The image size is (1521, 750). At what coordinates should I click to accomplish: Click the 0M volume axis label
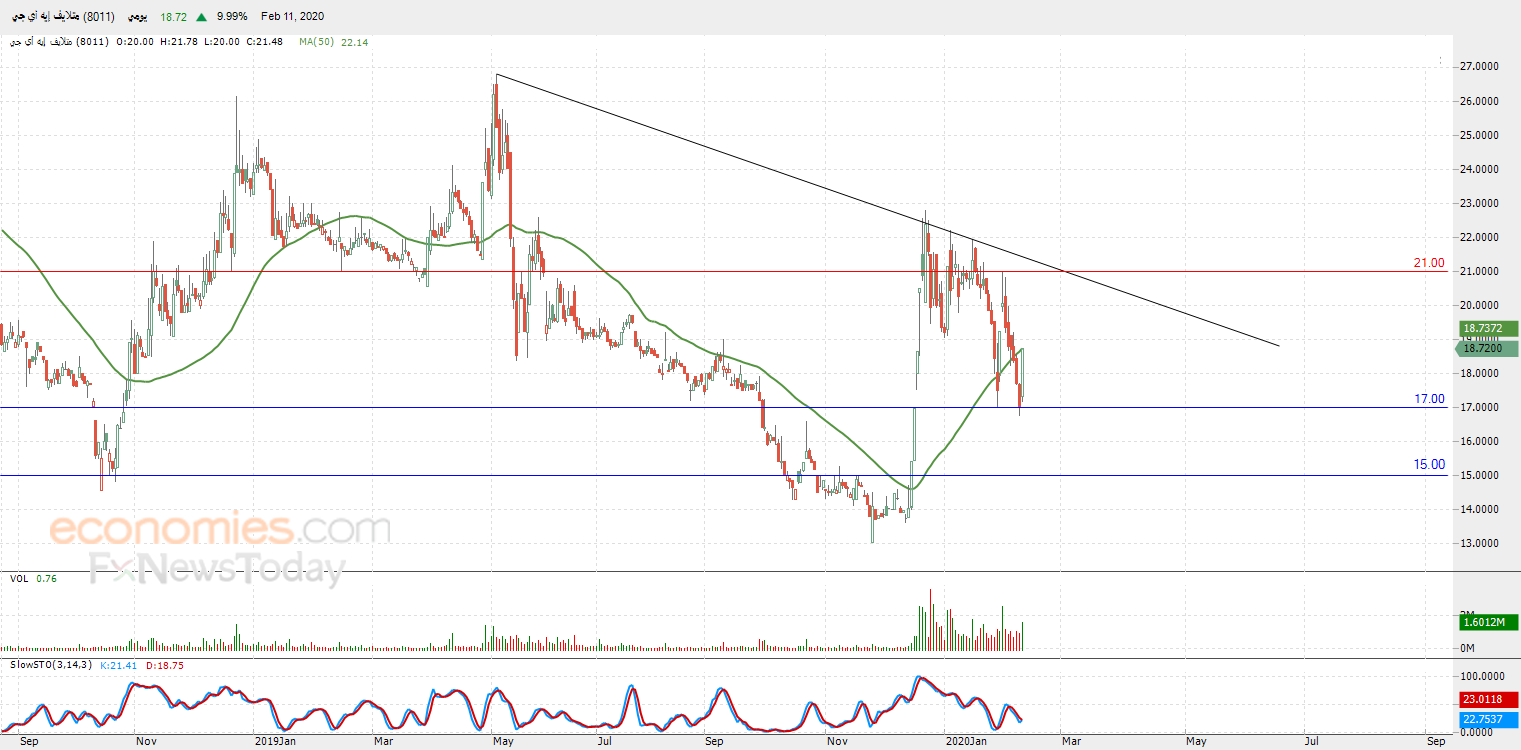coord(1468,648)
